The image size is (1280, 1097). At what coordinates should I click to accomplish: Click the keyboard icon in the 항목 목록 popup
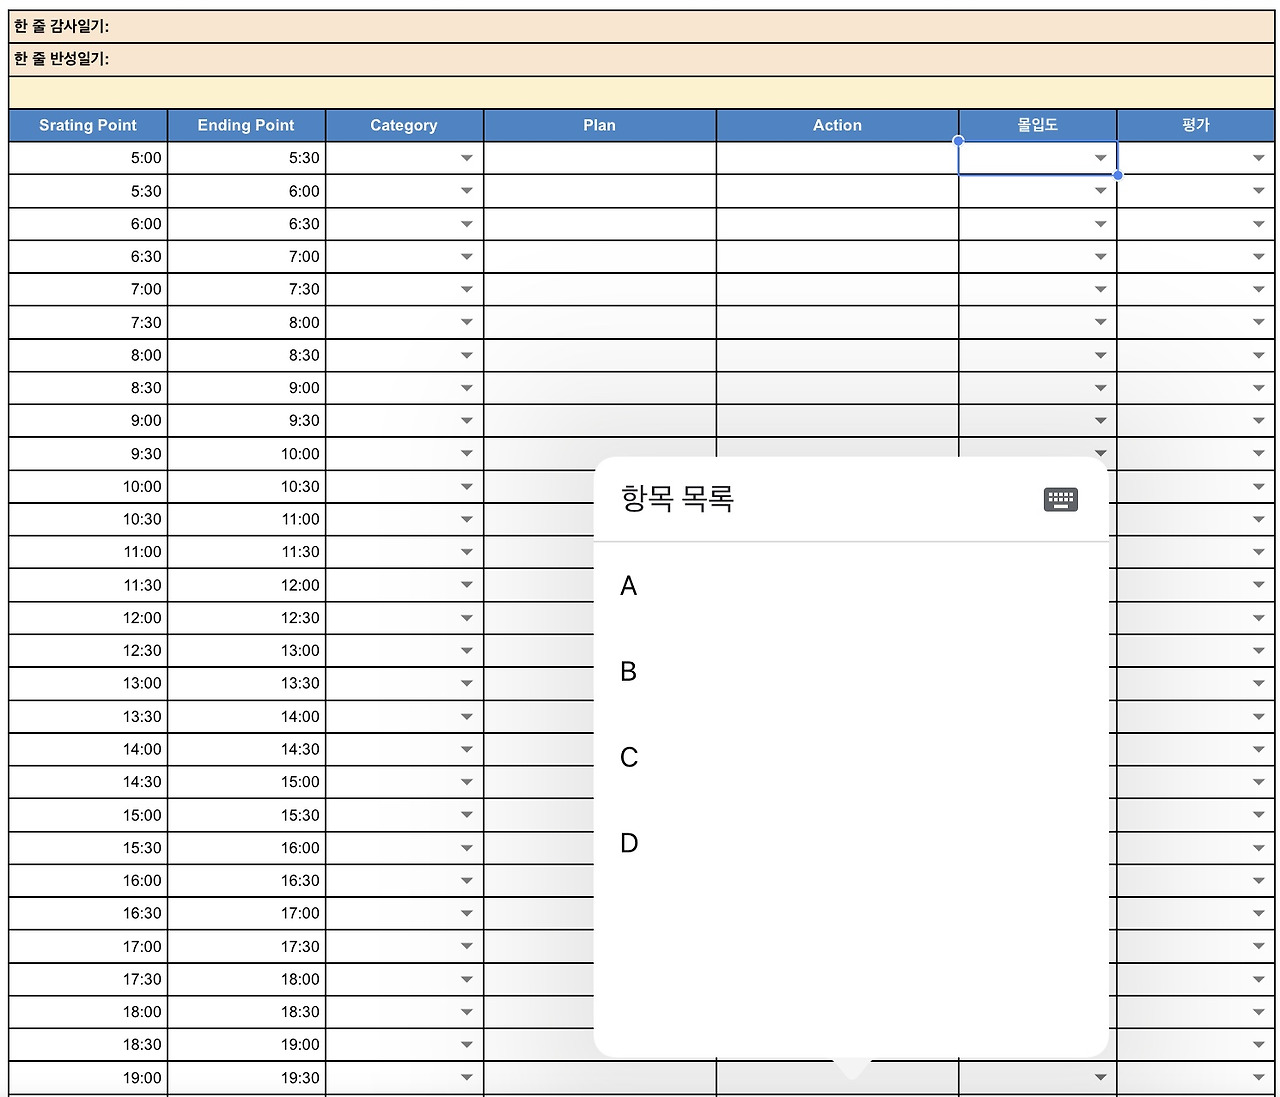[x=1060, y=499]
